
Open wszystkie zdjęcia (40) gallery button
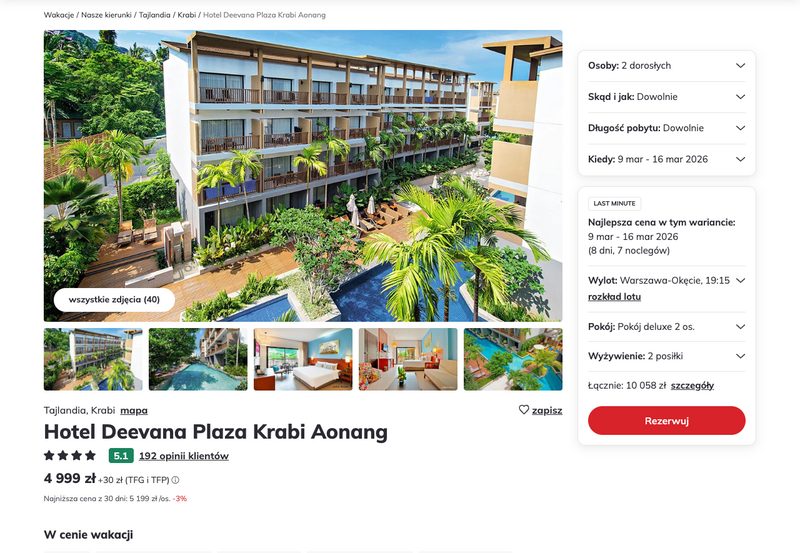coord(114,299)
